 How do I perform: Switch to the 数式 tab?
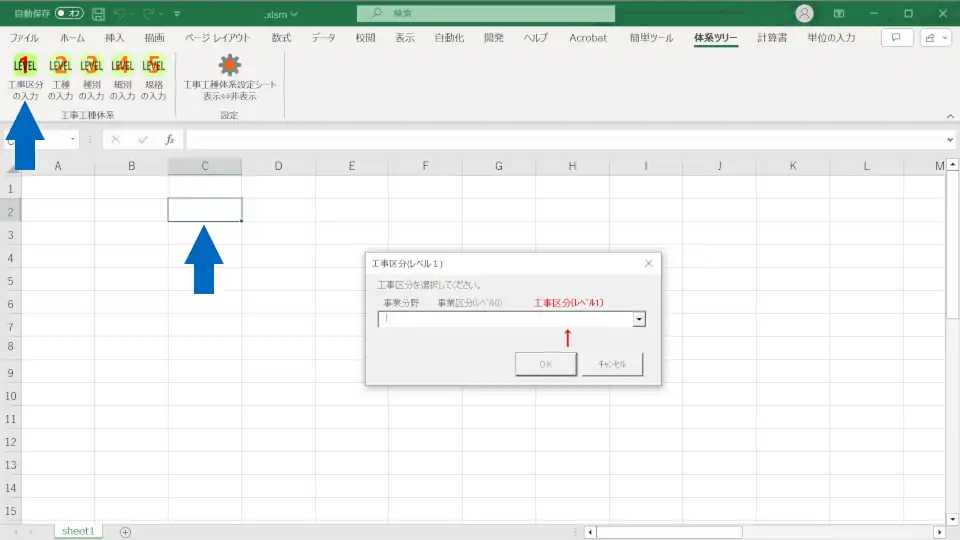pos(281,38)
